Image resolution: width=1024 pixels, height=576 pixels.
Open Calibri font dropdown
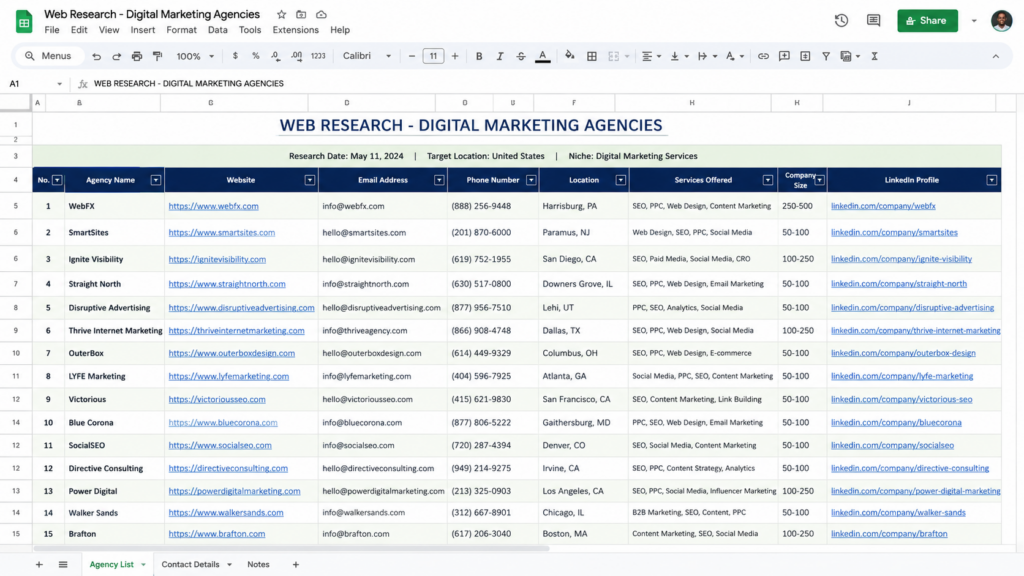[x=367, y=56]
